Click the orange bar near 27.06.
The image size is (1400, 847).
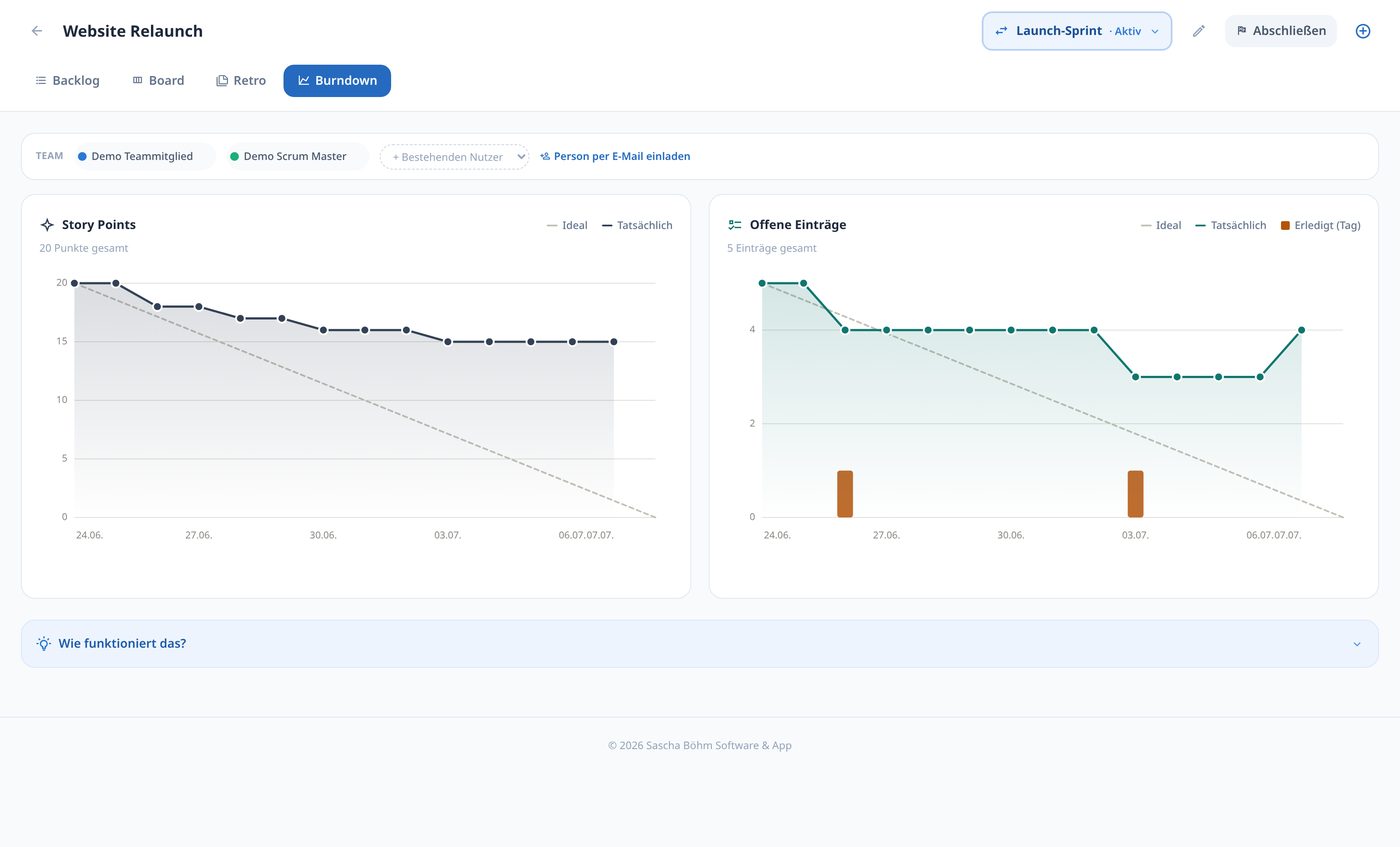pos(845,494)
